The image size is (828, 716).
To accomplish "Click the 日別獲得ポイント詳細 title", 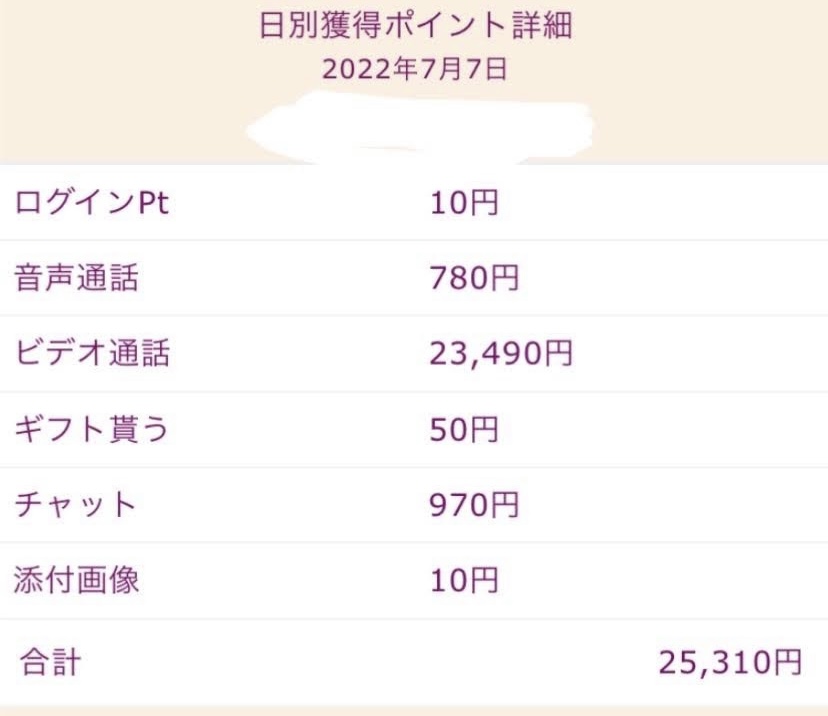I will click(x=416, y=25).
